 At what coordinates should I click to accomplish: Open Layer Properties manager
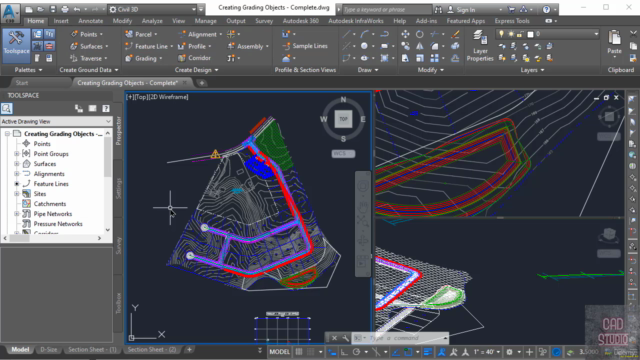[480, 46]
